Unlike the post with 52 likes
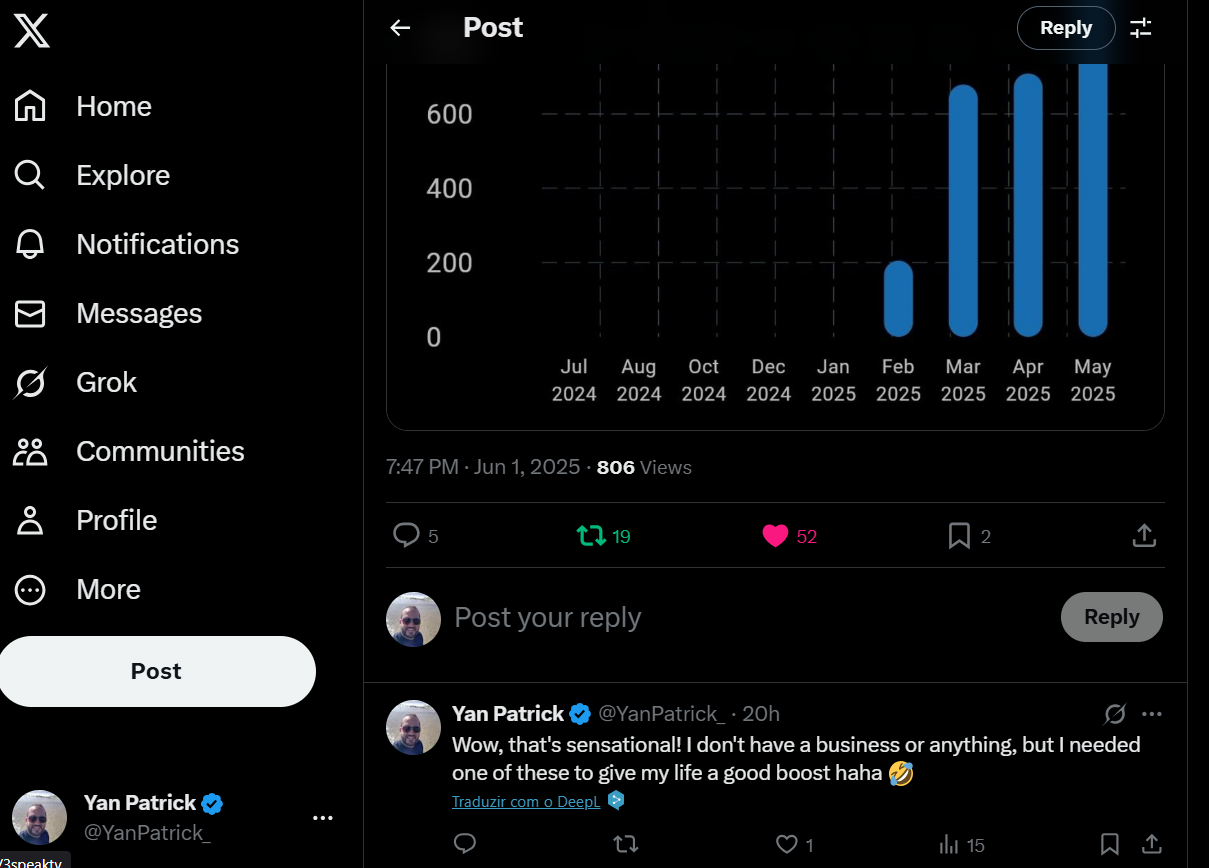Screen dimensions: 1209x868 pyautogui.click(x=775, y=536)
